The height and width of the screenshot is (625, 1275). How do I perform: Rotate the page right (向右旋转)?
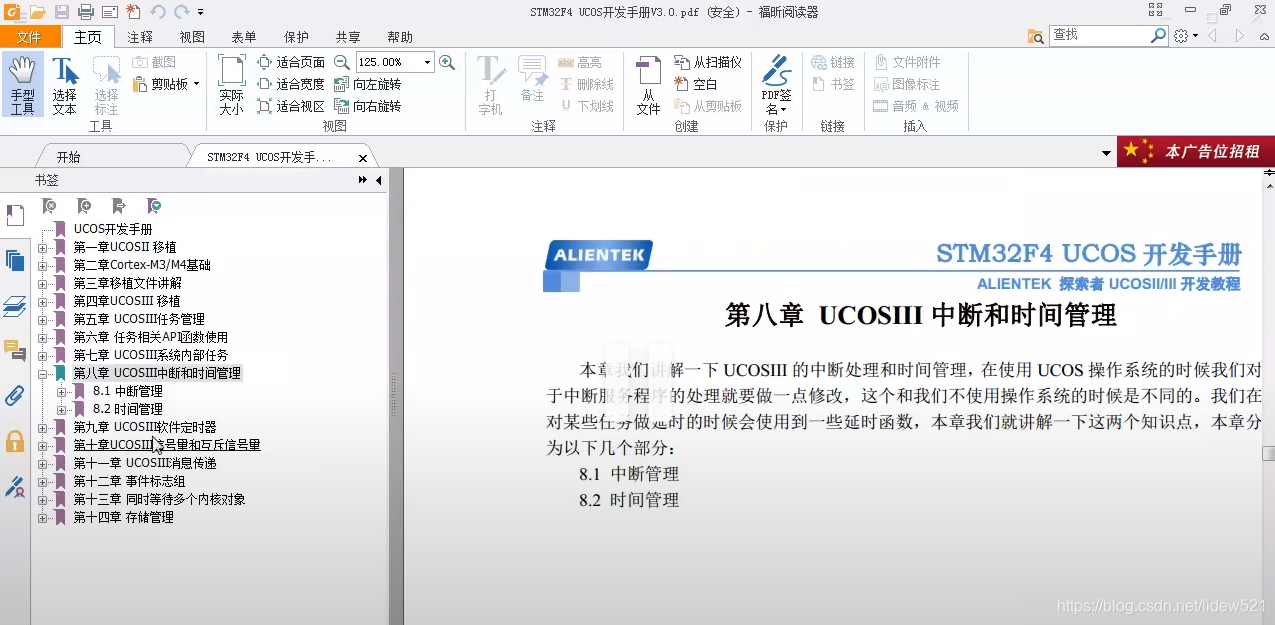click(x=367, y=106)
